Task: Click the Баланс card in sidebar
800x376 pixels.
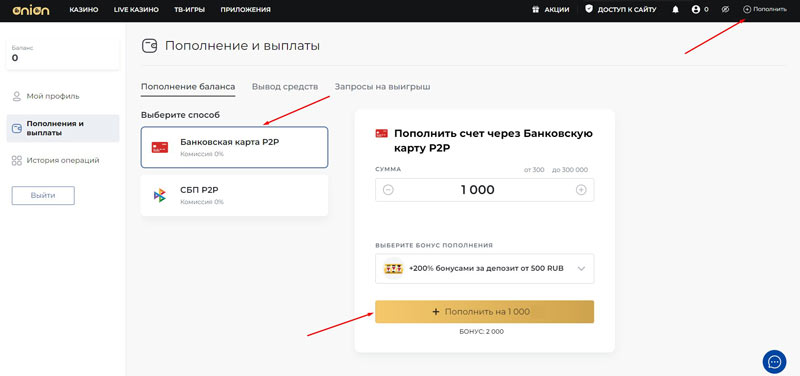Action: [63, 54]
